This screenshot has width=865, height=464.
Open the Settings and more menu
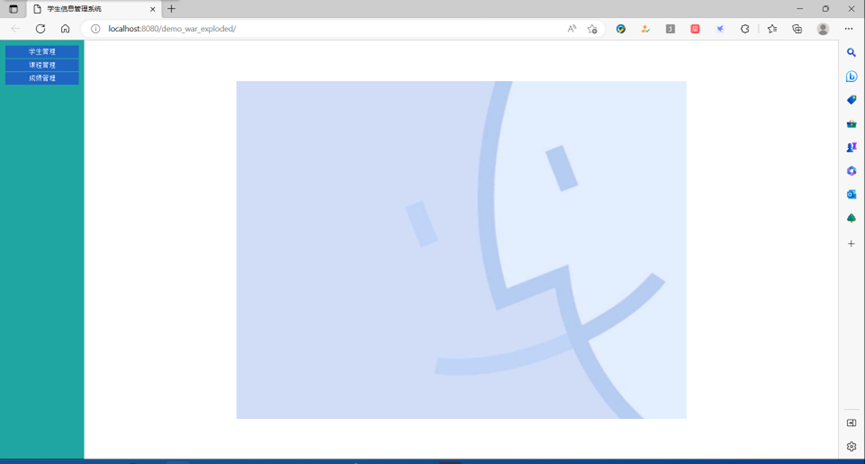[849, 29]
